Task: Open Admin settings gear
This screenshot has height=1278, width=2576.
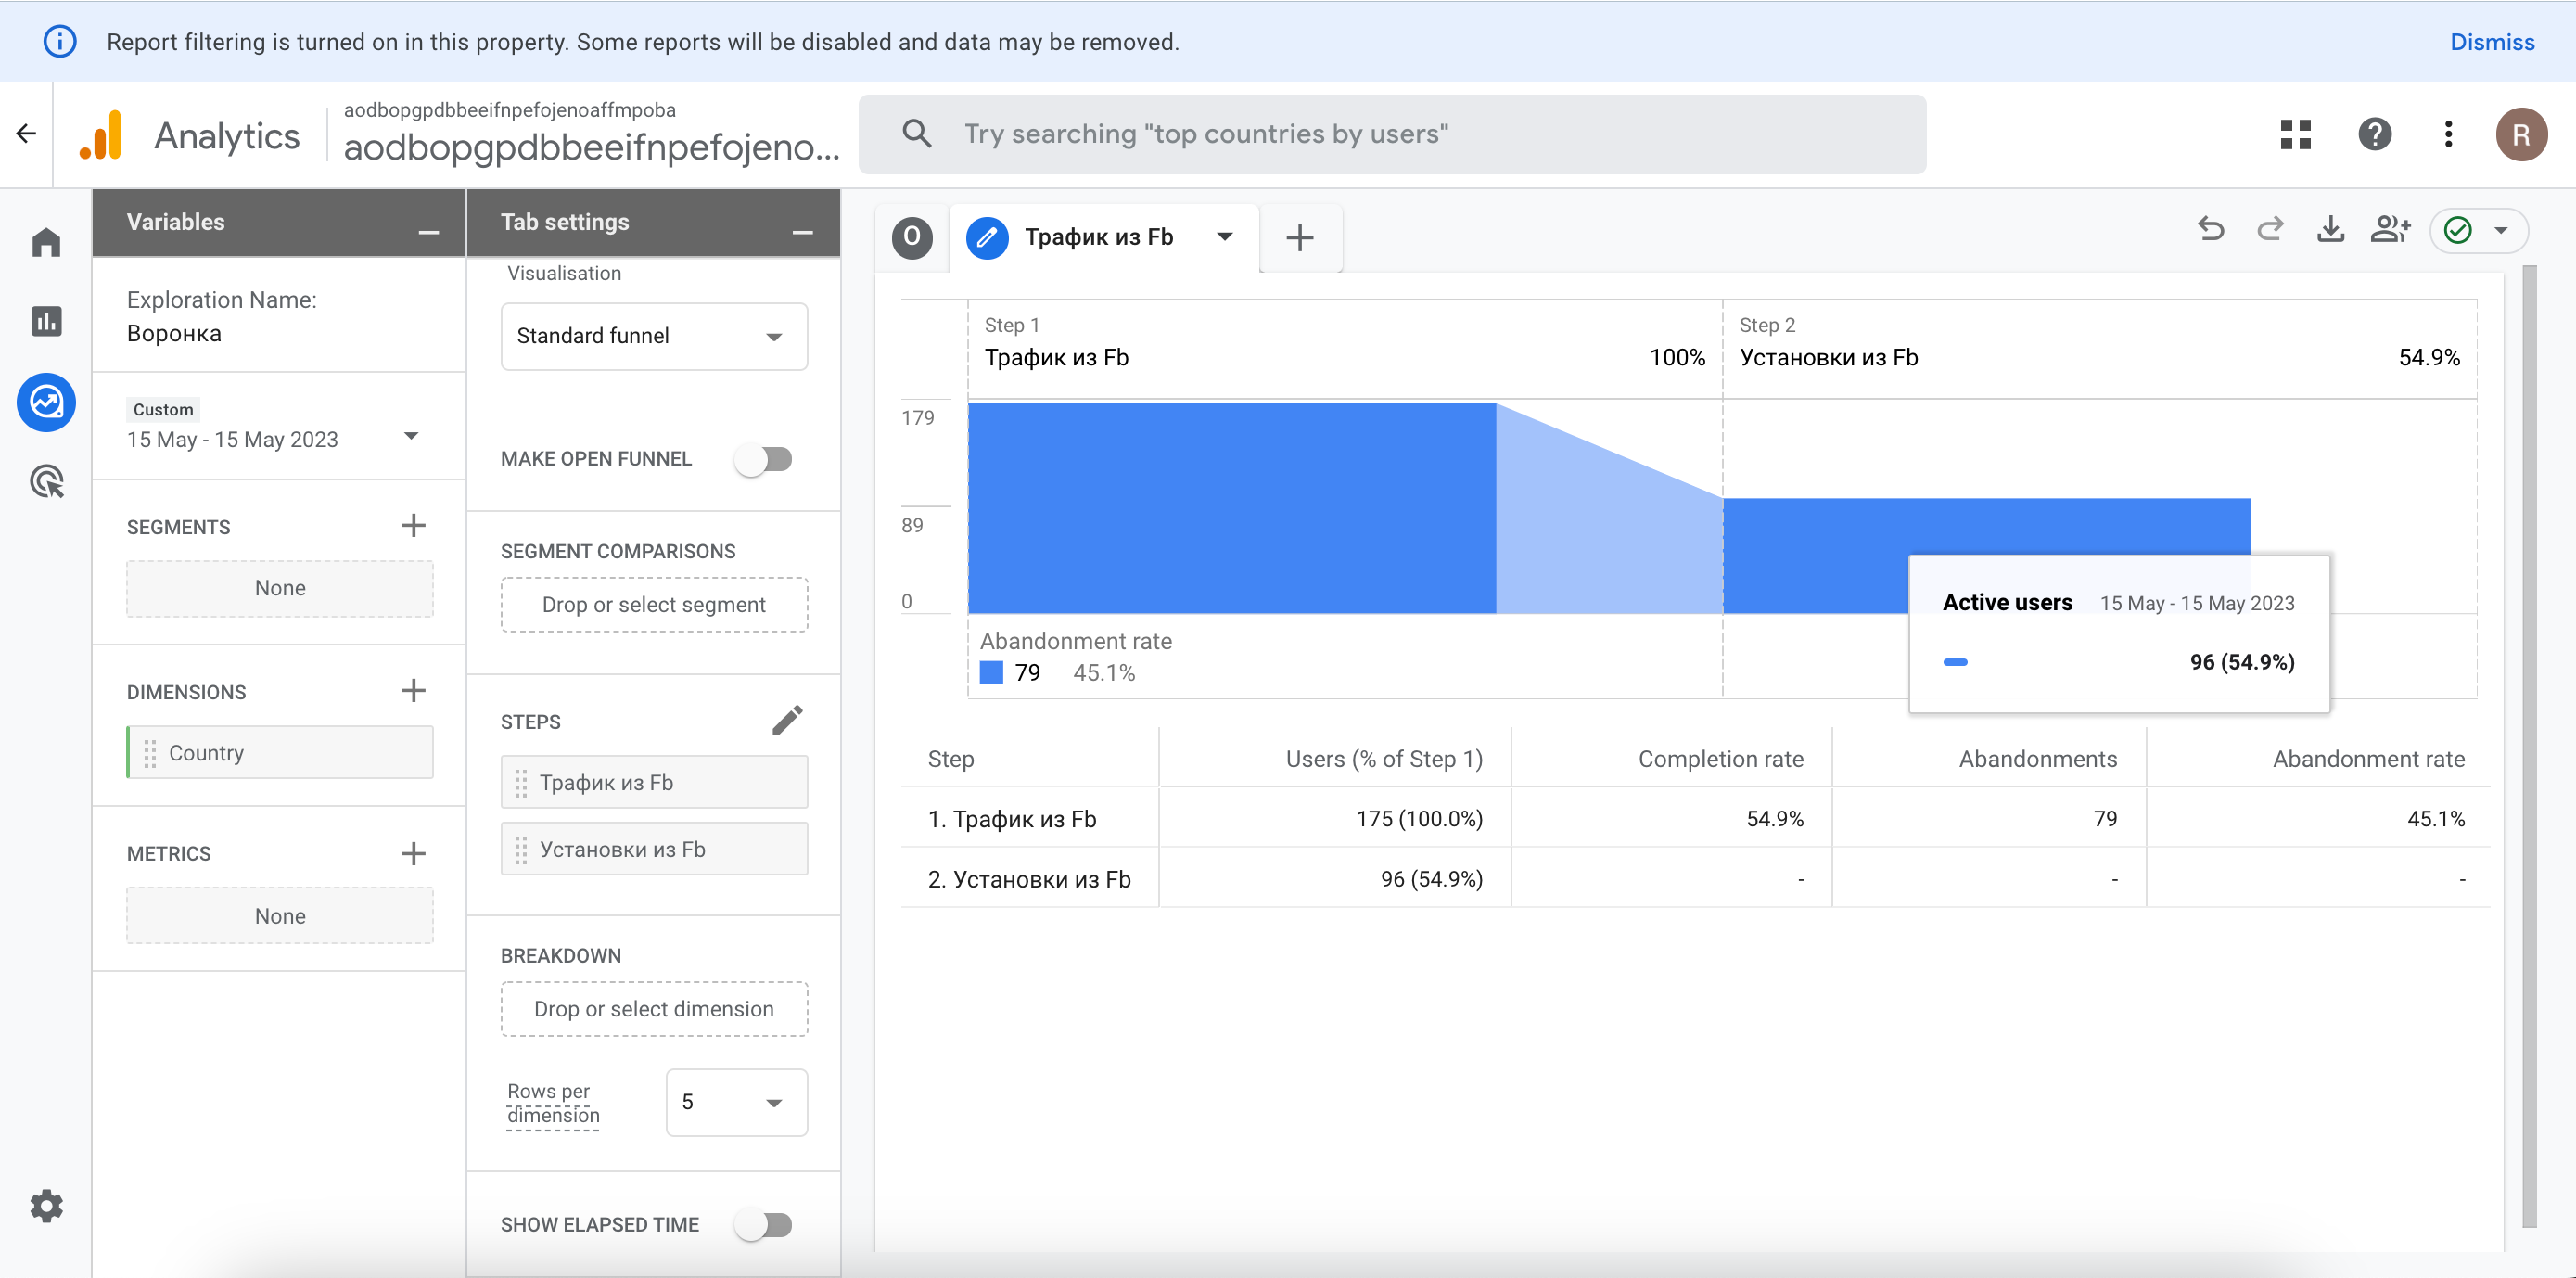Action: click(46, 1206)
